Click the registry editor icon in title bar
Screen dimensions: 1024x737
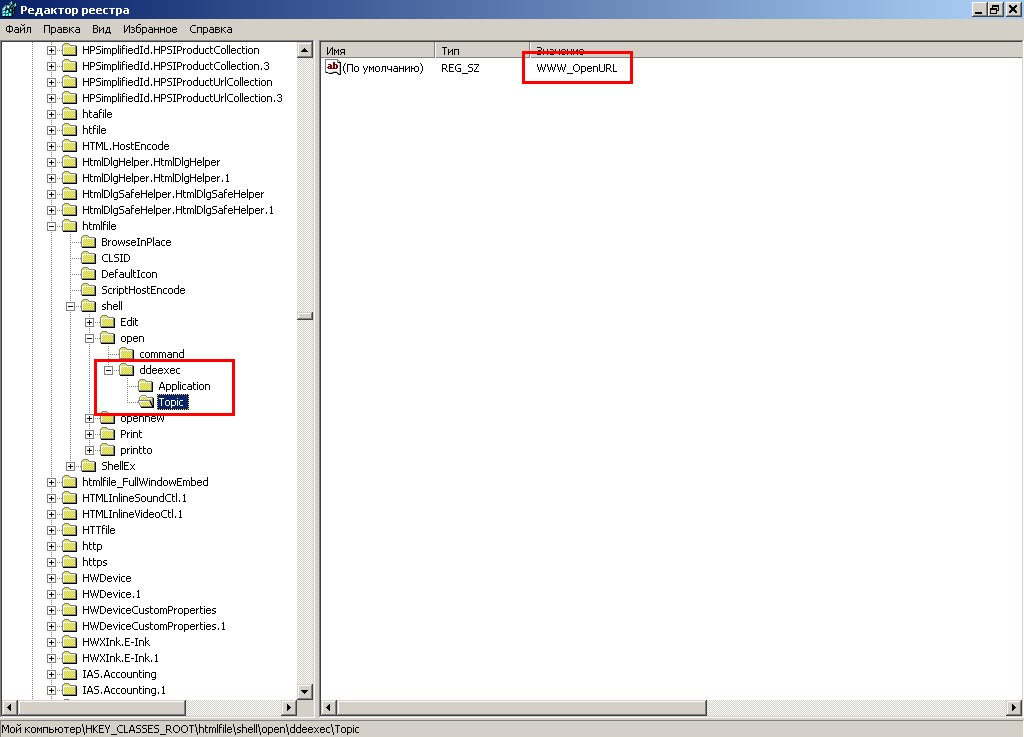[8, 10]
